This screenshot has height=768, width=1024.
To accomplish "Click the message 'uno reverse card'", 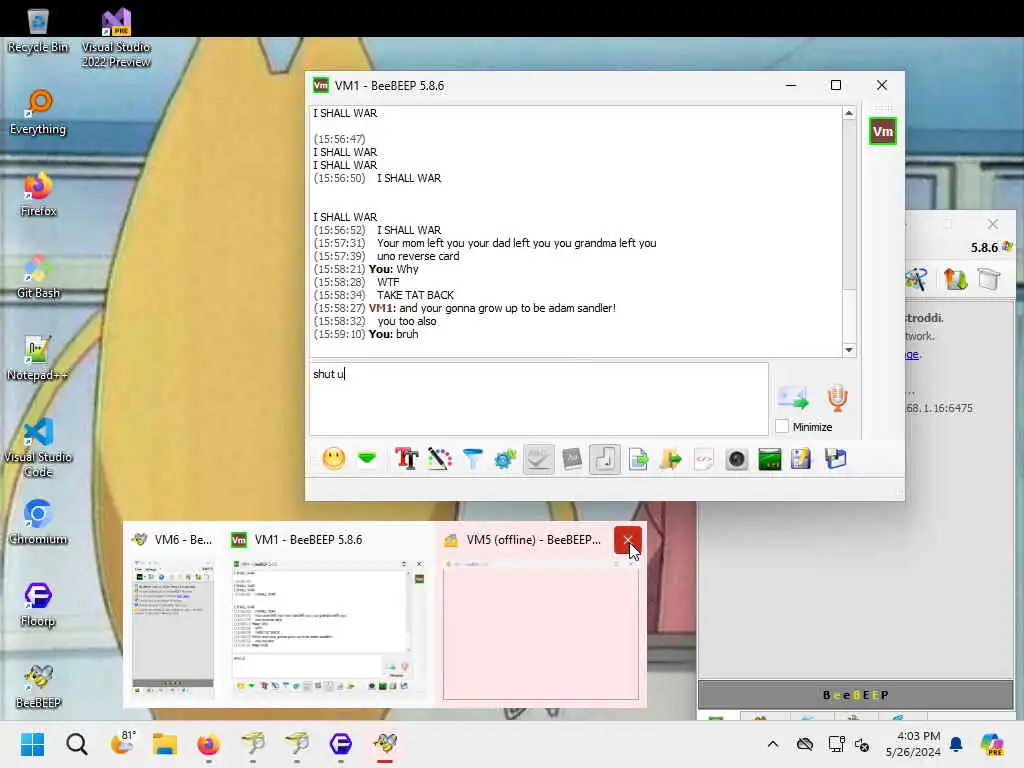I will tap(418, 256).
